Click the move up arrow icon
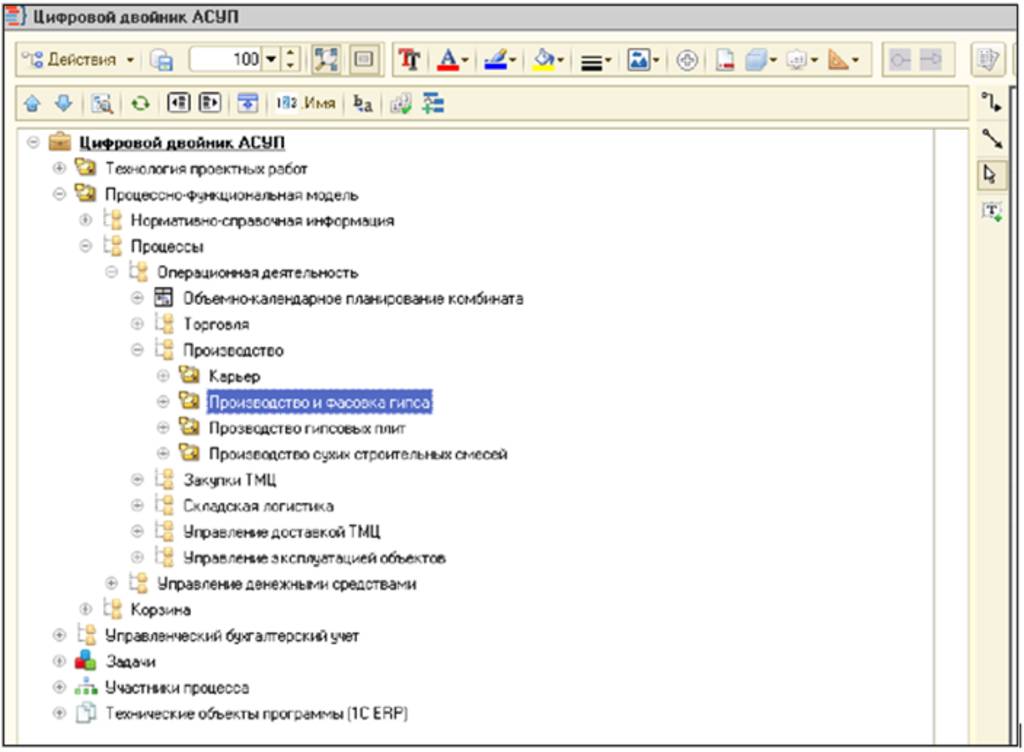Viewport: 1024px width, 752px height. (x=31, y=103)
